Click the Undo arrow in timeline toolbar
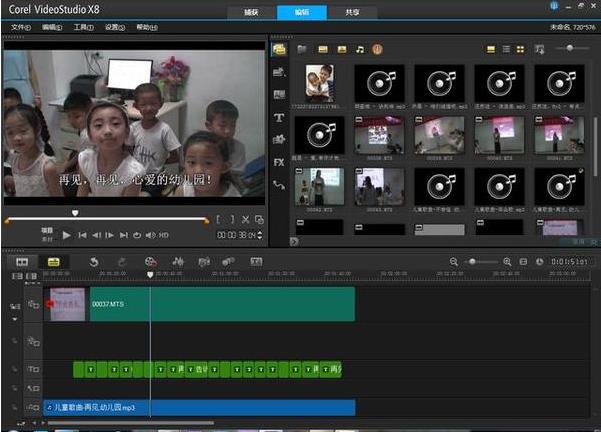601x432 pixels. [93, 261]
